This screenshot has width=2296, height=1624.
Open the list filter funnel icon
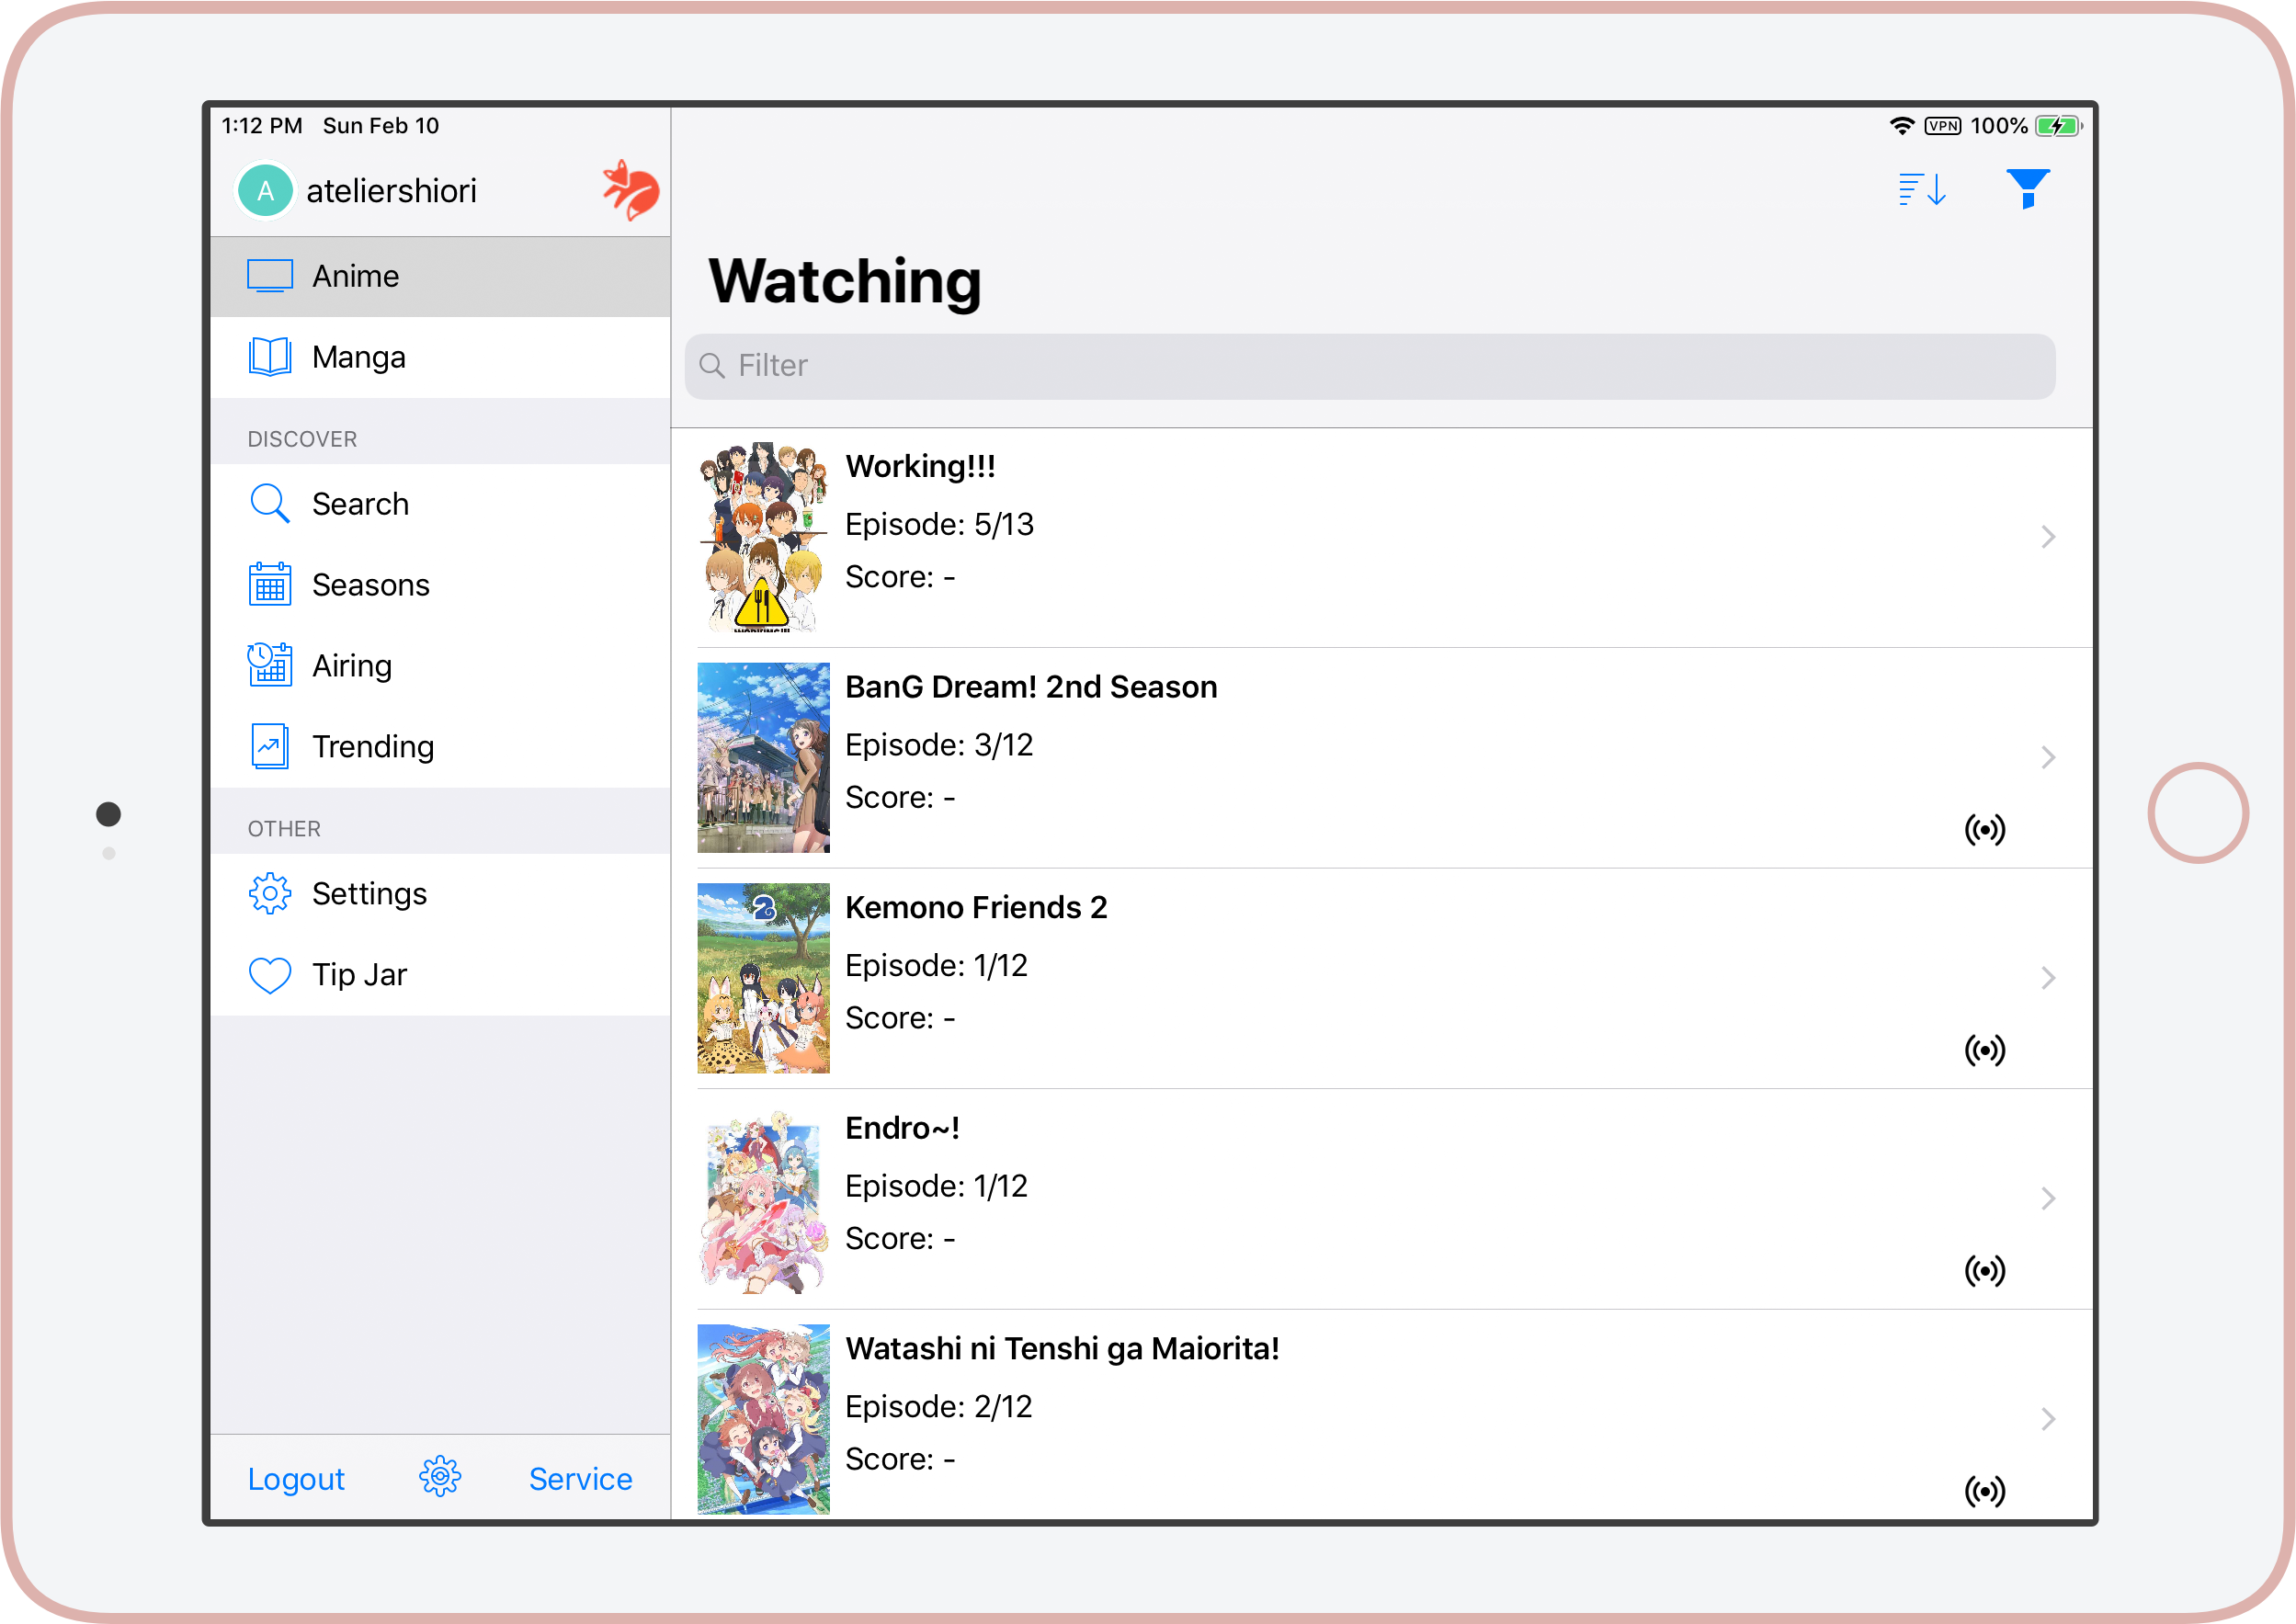[2027, 188]
